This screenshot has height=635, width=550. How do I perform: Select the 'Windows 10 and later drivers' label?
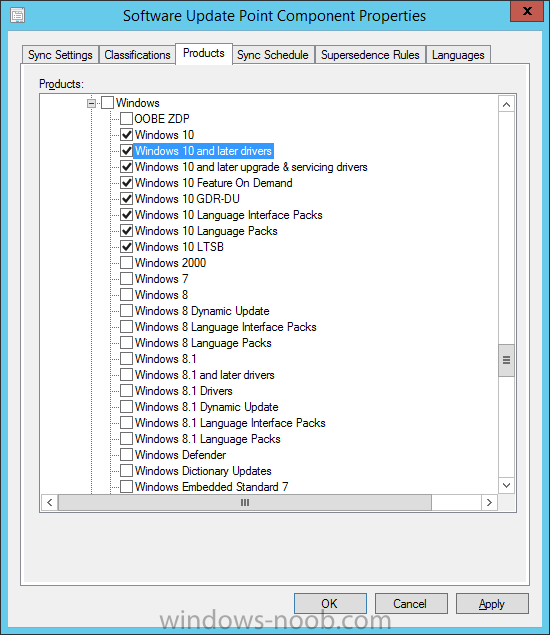pos(203,151)
